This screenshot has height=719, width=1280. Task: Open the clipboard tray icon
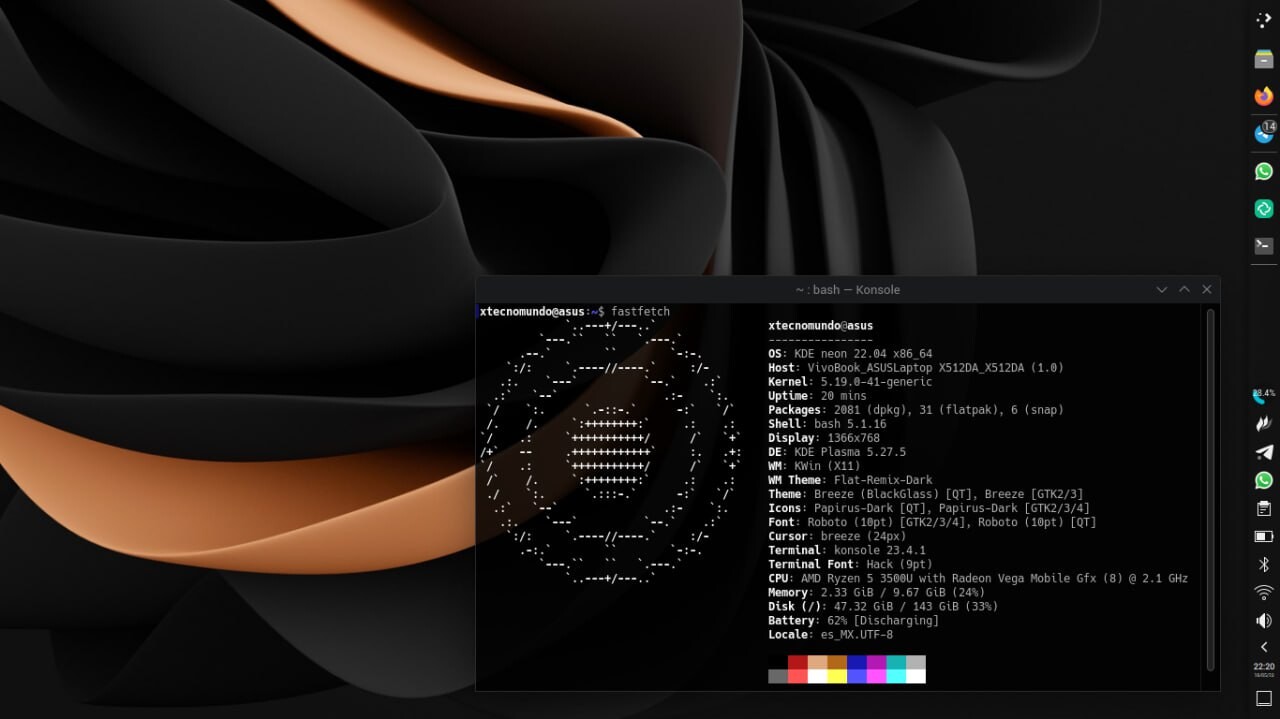tap(1264, 508)
